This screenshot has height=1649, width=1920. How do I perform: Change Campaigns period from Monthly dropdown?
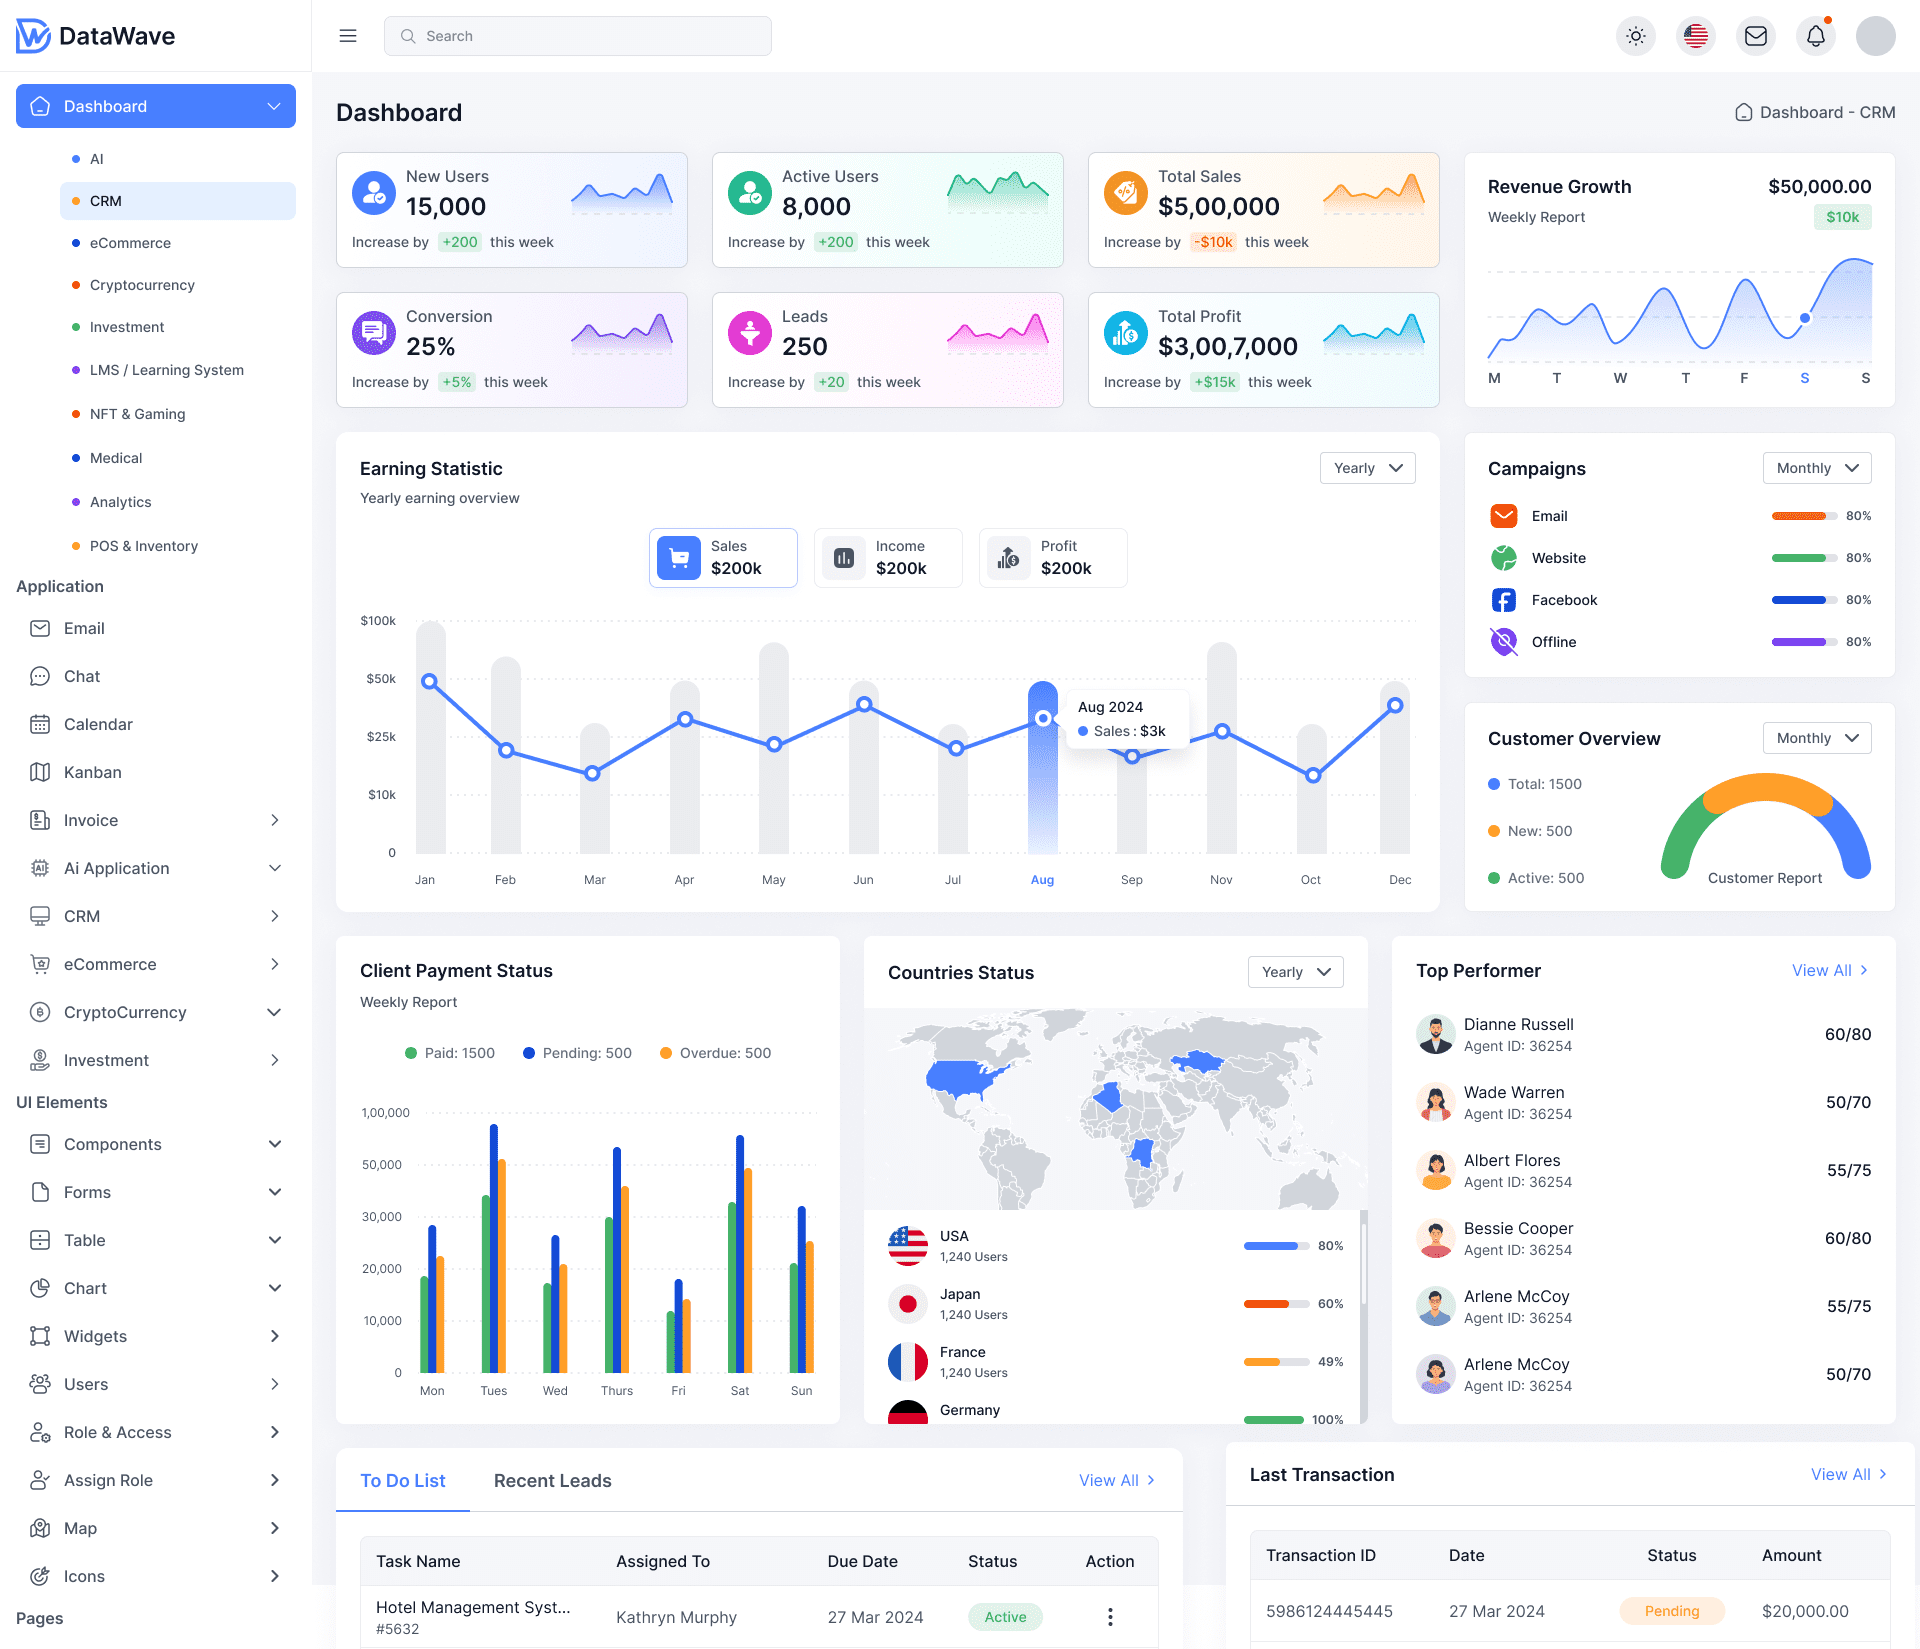(1816, 467)
